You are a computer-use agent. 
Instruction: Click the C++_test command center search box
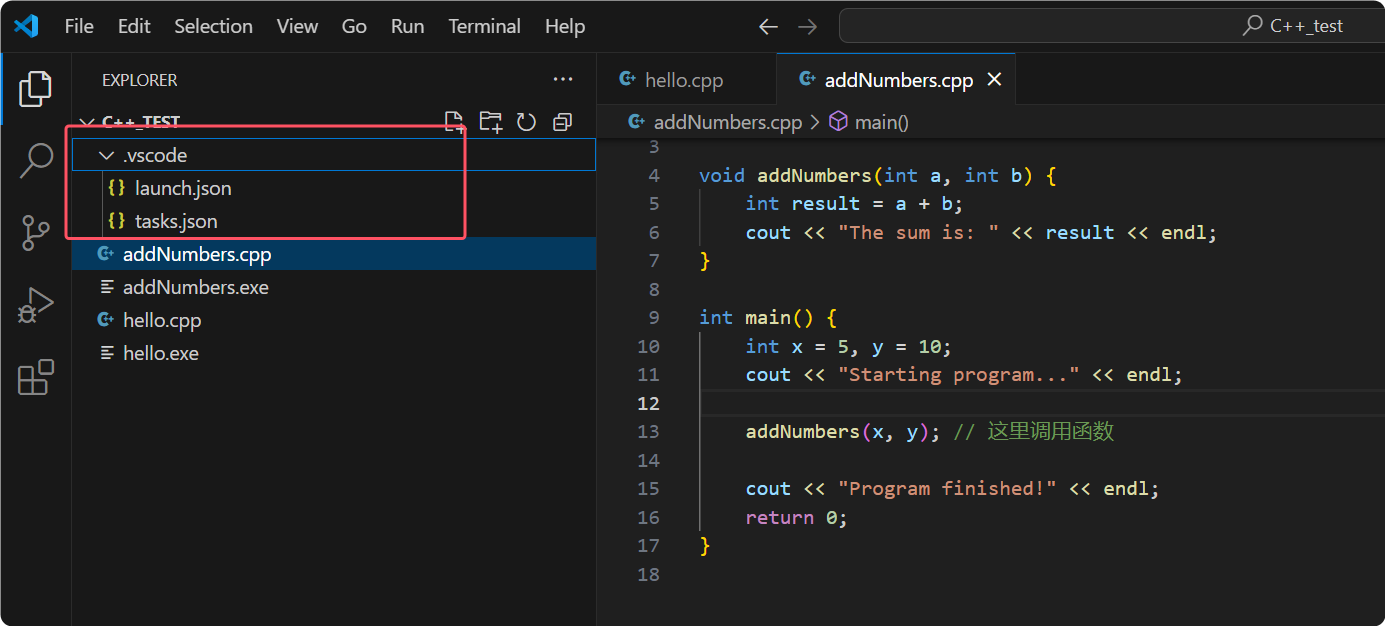(1112, 26)
